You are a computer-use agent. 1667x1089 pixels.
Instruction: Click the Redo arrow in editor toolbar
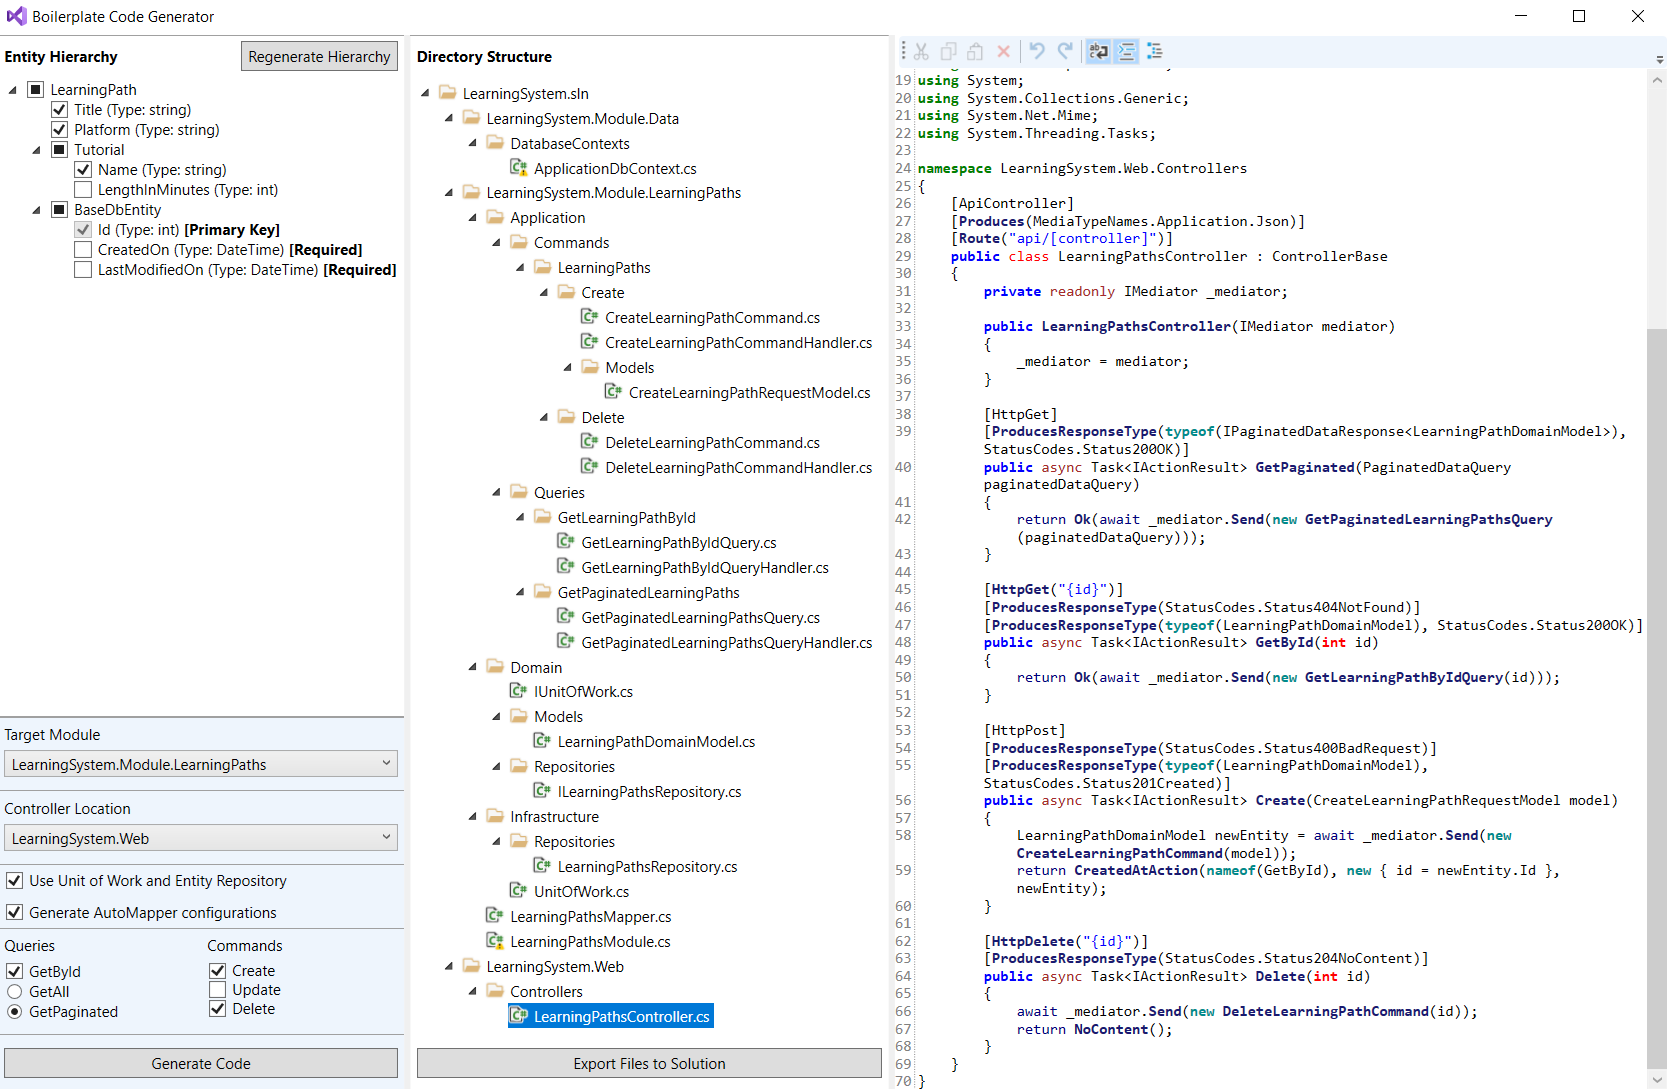pyautogui.click(x=1065, y=51)
